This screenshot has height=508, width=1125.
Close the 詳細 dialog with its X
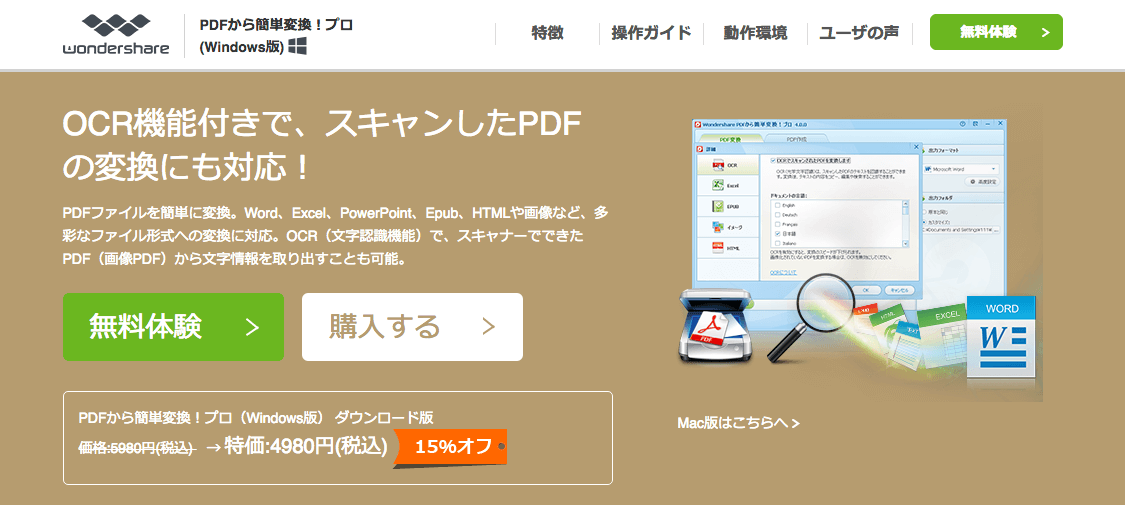tap(916, 146)
